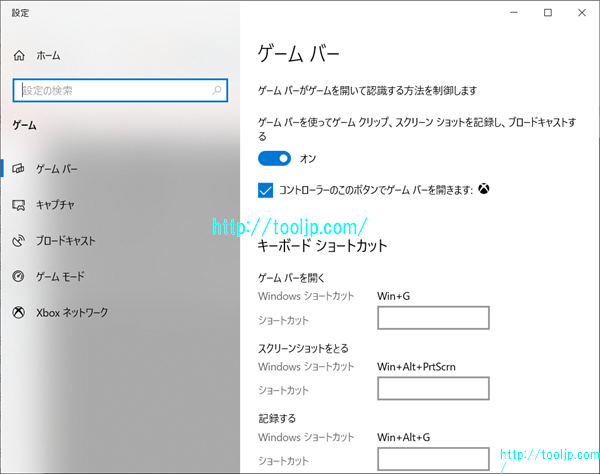
Task: Click the Game Bar sidebar icon
Action: 18,168
